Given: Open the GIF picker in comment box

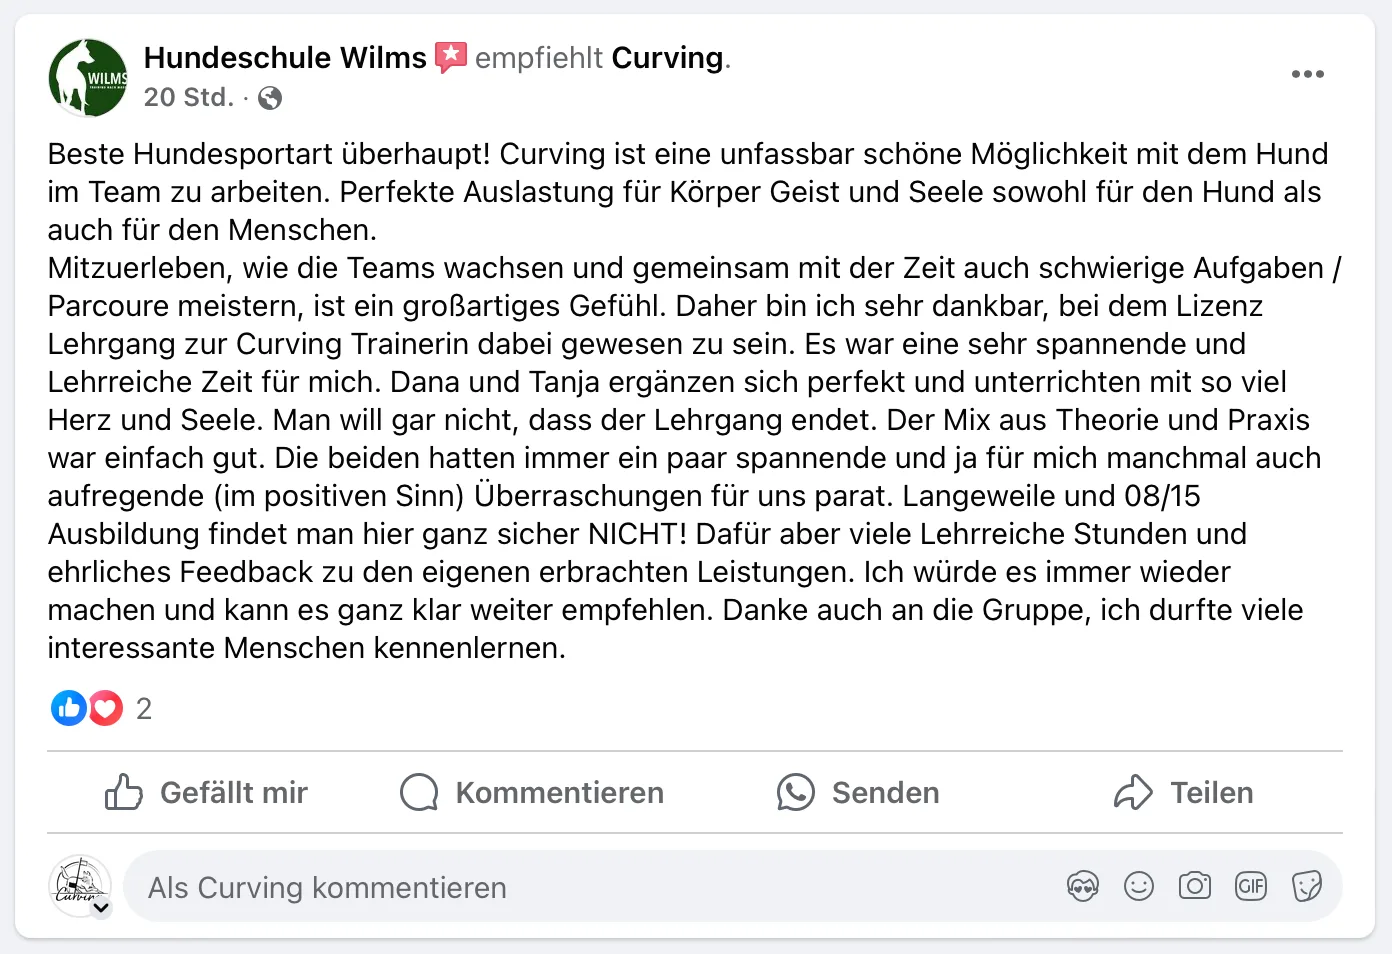Looking at the screenshot, I should [x=1250, y=886].
